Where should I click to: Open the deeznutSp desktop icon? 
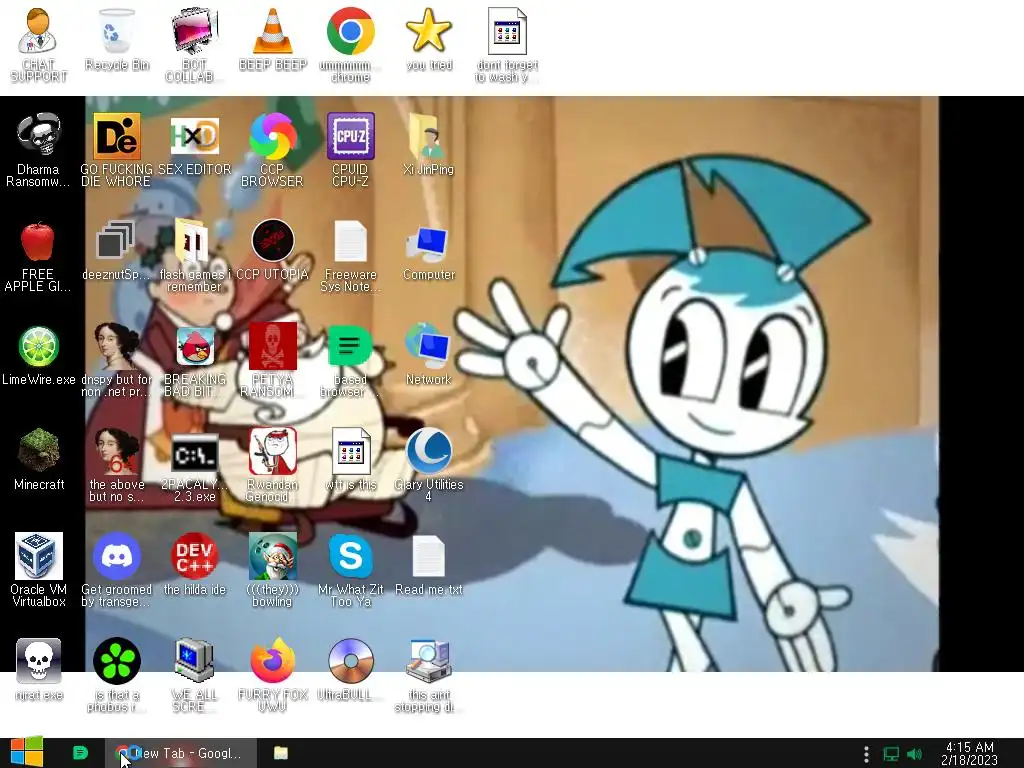tap(116, 250)
